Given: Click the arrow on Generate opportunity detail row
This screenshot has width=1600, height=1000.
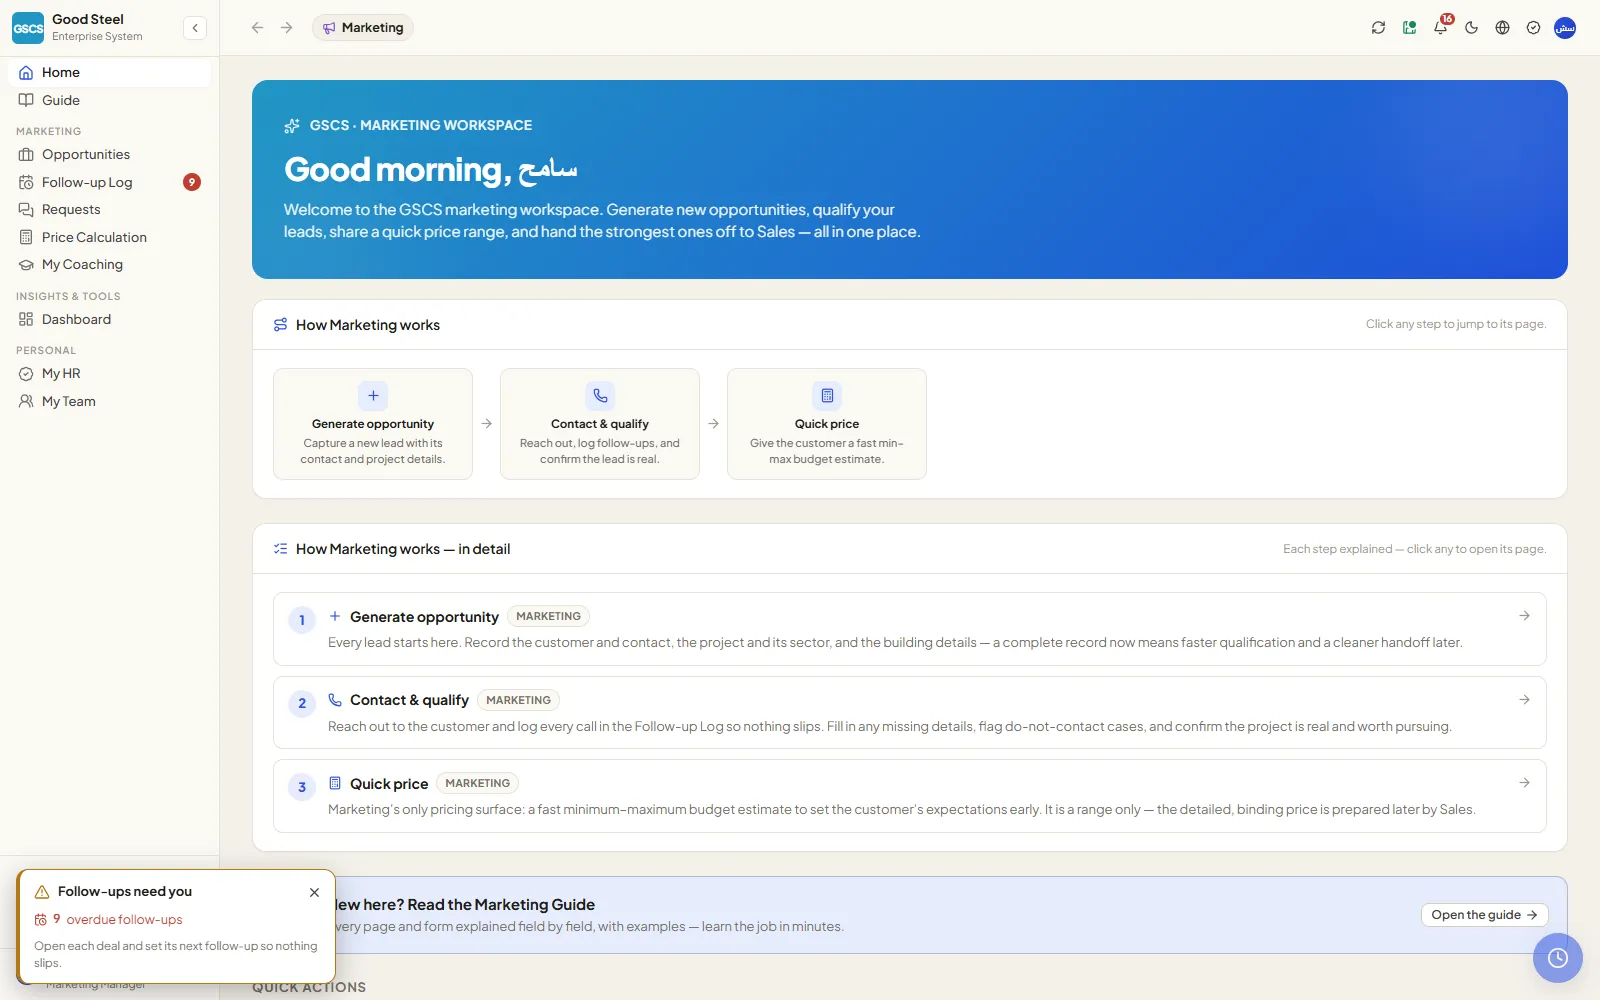Looking at the screenshot, I should point(1524,616).
